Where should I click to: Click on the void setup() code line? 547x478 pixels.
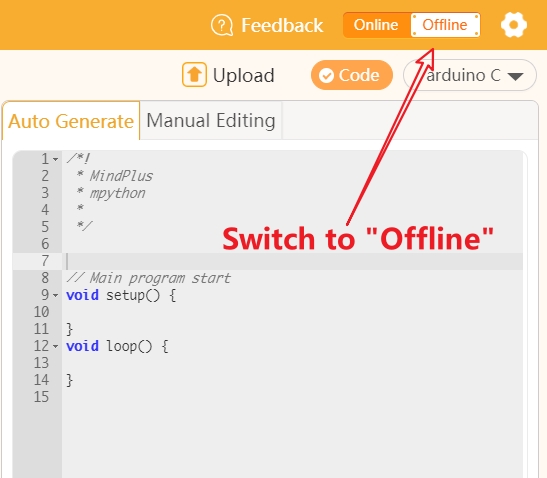pyautogui.click(x=121, y=295)
